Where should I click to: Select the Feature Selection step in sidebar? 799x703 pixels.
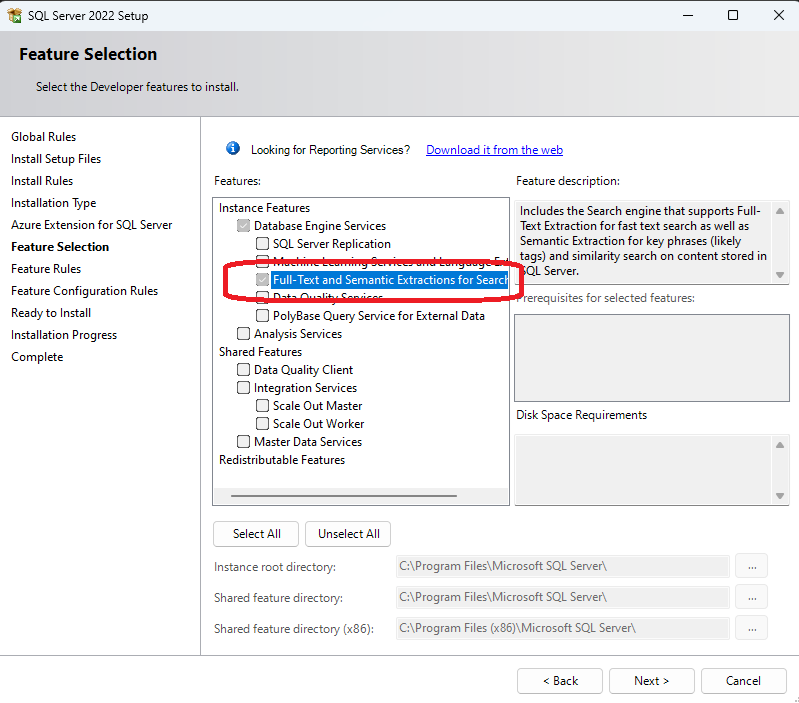click(60, 247)
